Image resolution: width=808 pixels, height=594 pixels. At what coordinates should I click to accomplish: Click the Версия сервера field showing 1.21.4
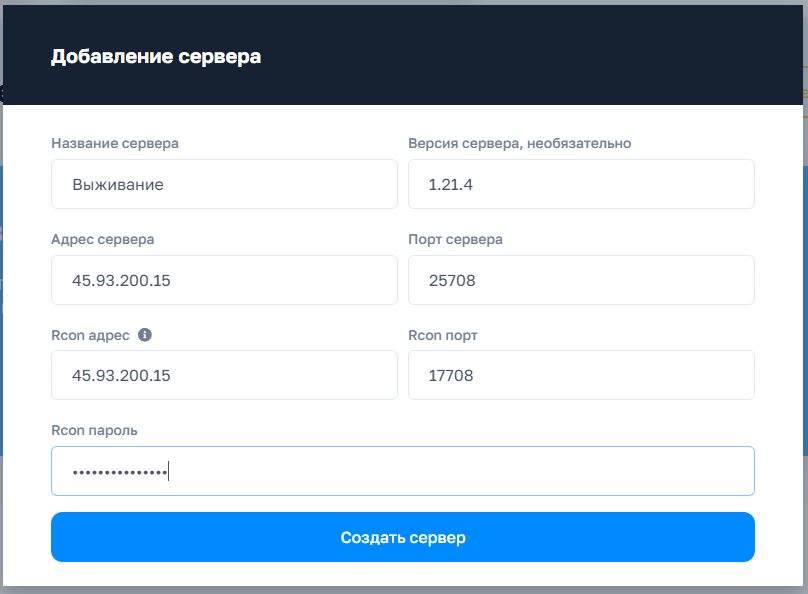(x=581, y=184)
